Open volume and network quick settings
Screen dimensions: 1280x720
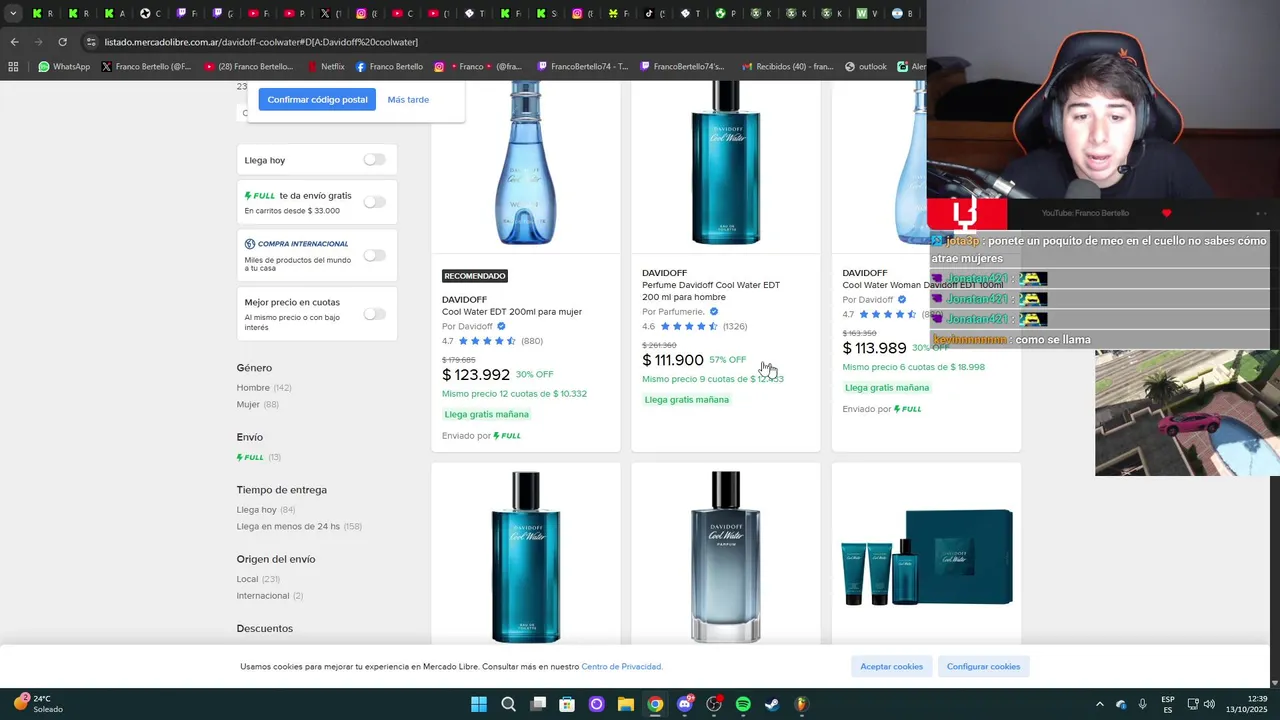click(1201, 704)
